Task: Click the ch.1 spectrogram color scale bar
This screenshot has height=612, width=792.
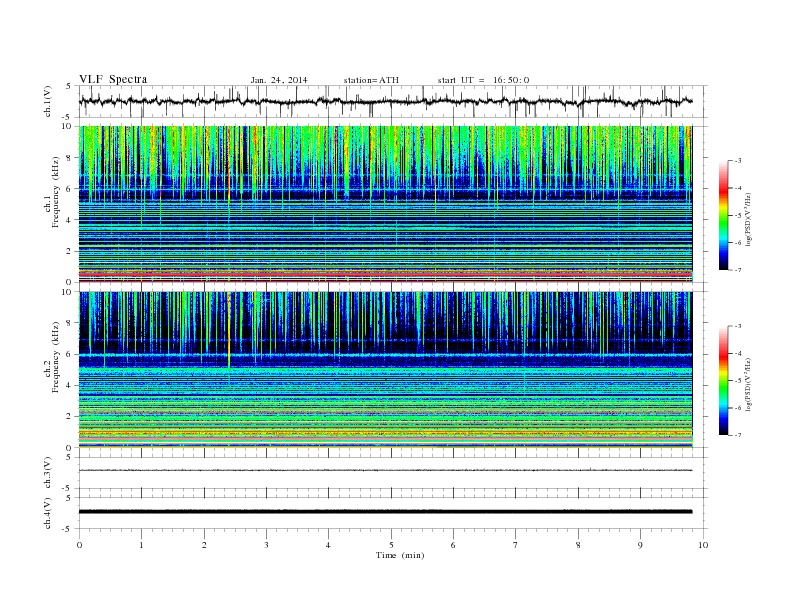Action: [724, 215]
